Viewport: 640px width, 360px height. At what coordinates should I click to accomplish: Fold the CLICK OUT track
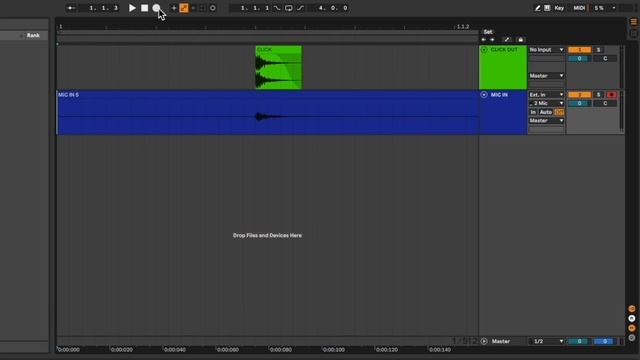tap(484, 49)
